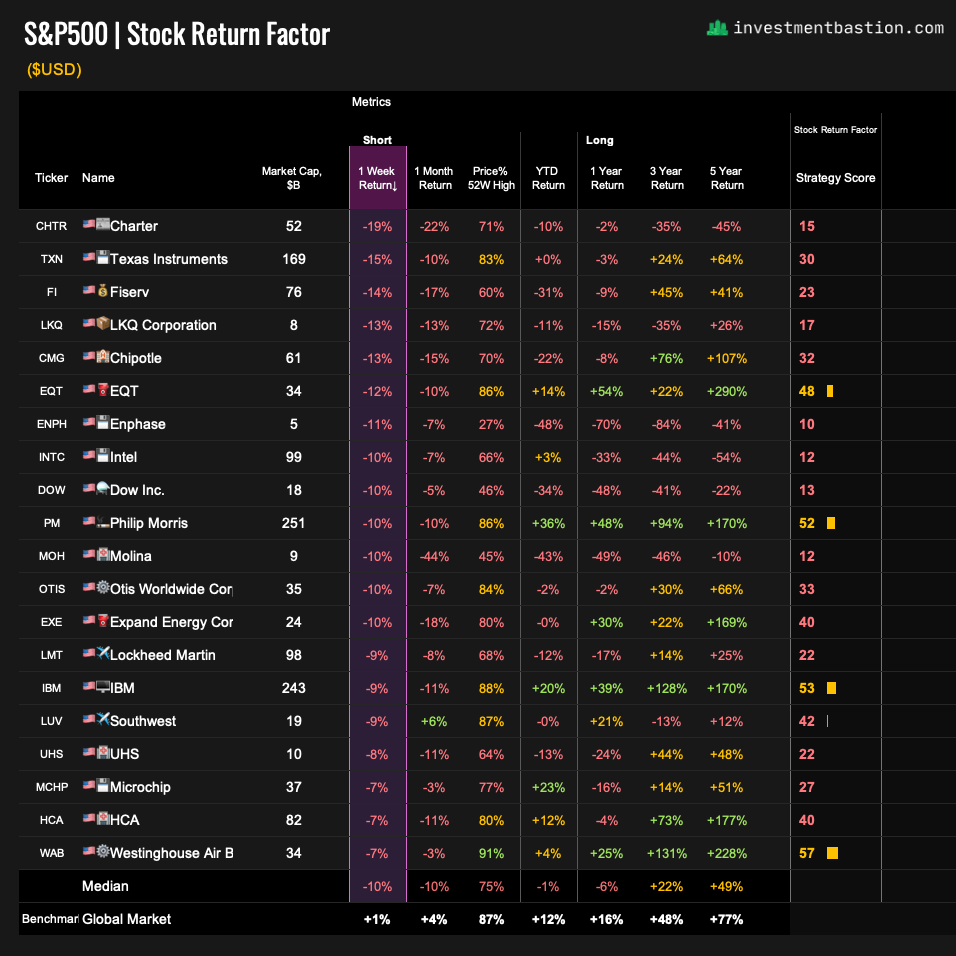The width and height of the screenshot is (956, 956).
Task: Click the Lockheed Martin company name
Action: pyautogui.click(x=163, y=655)
